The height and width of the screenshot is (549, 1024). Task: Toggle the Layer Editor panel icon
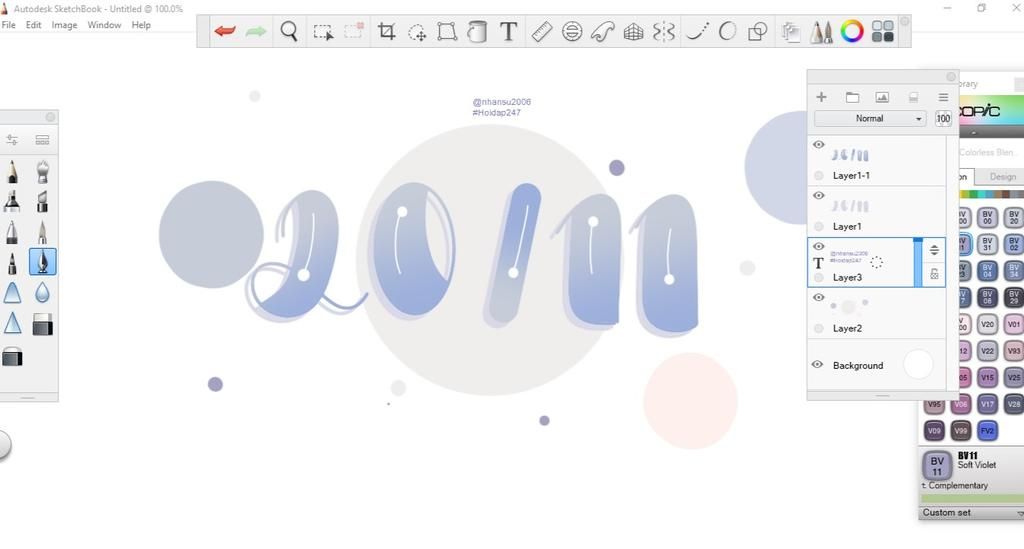(x=790, y=32)
